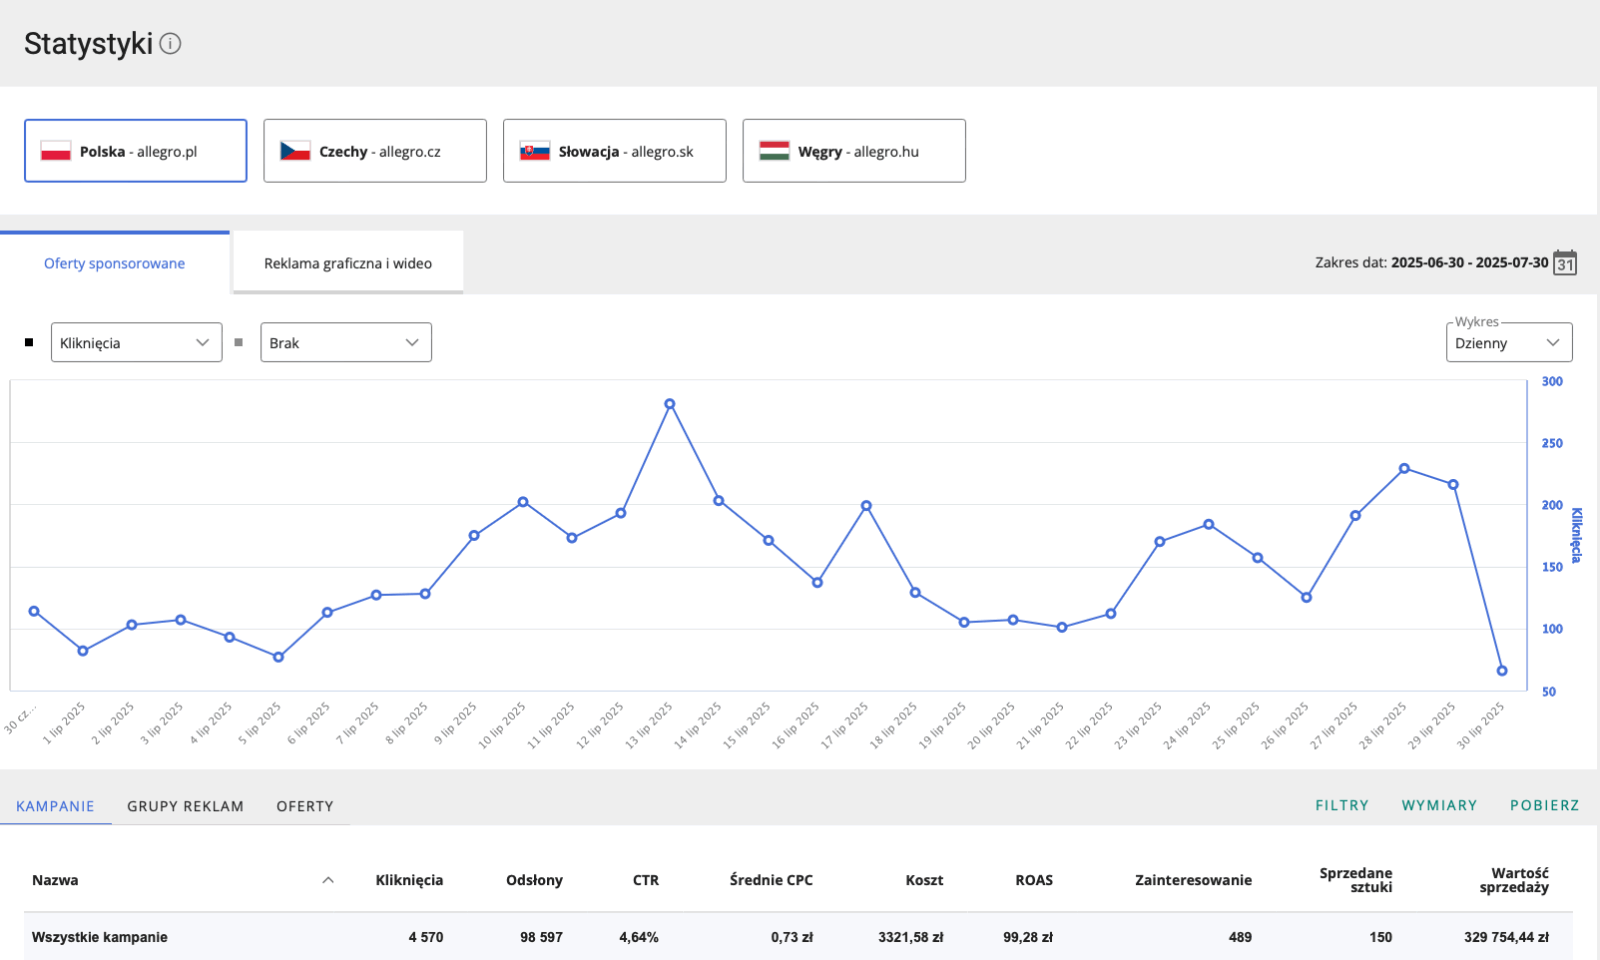
Task: Switch to the Oferty tab
Action: tap(305, 806)
